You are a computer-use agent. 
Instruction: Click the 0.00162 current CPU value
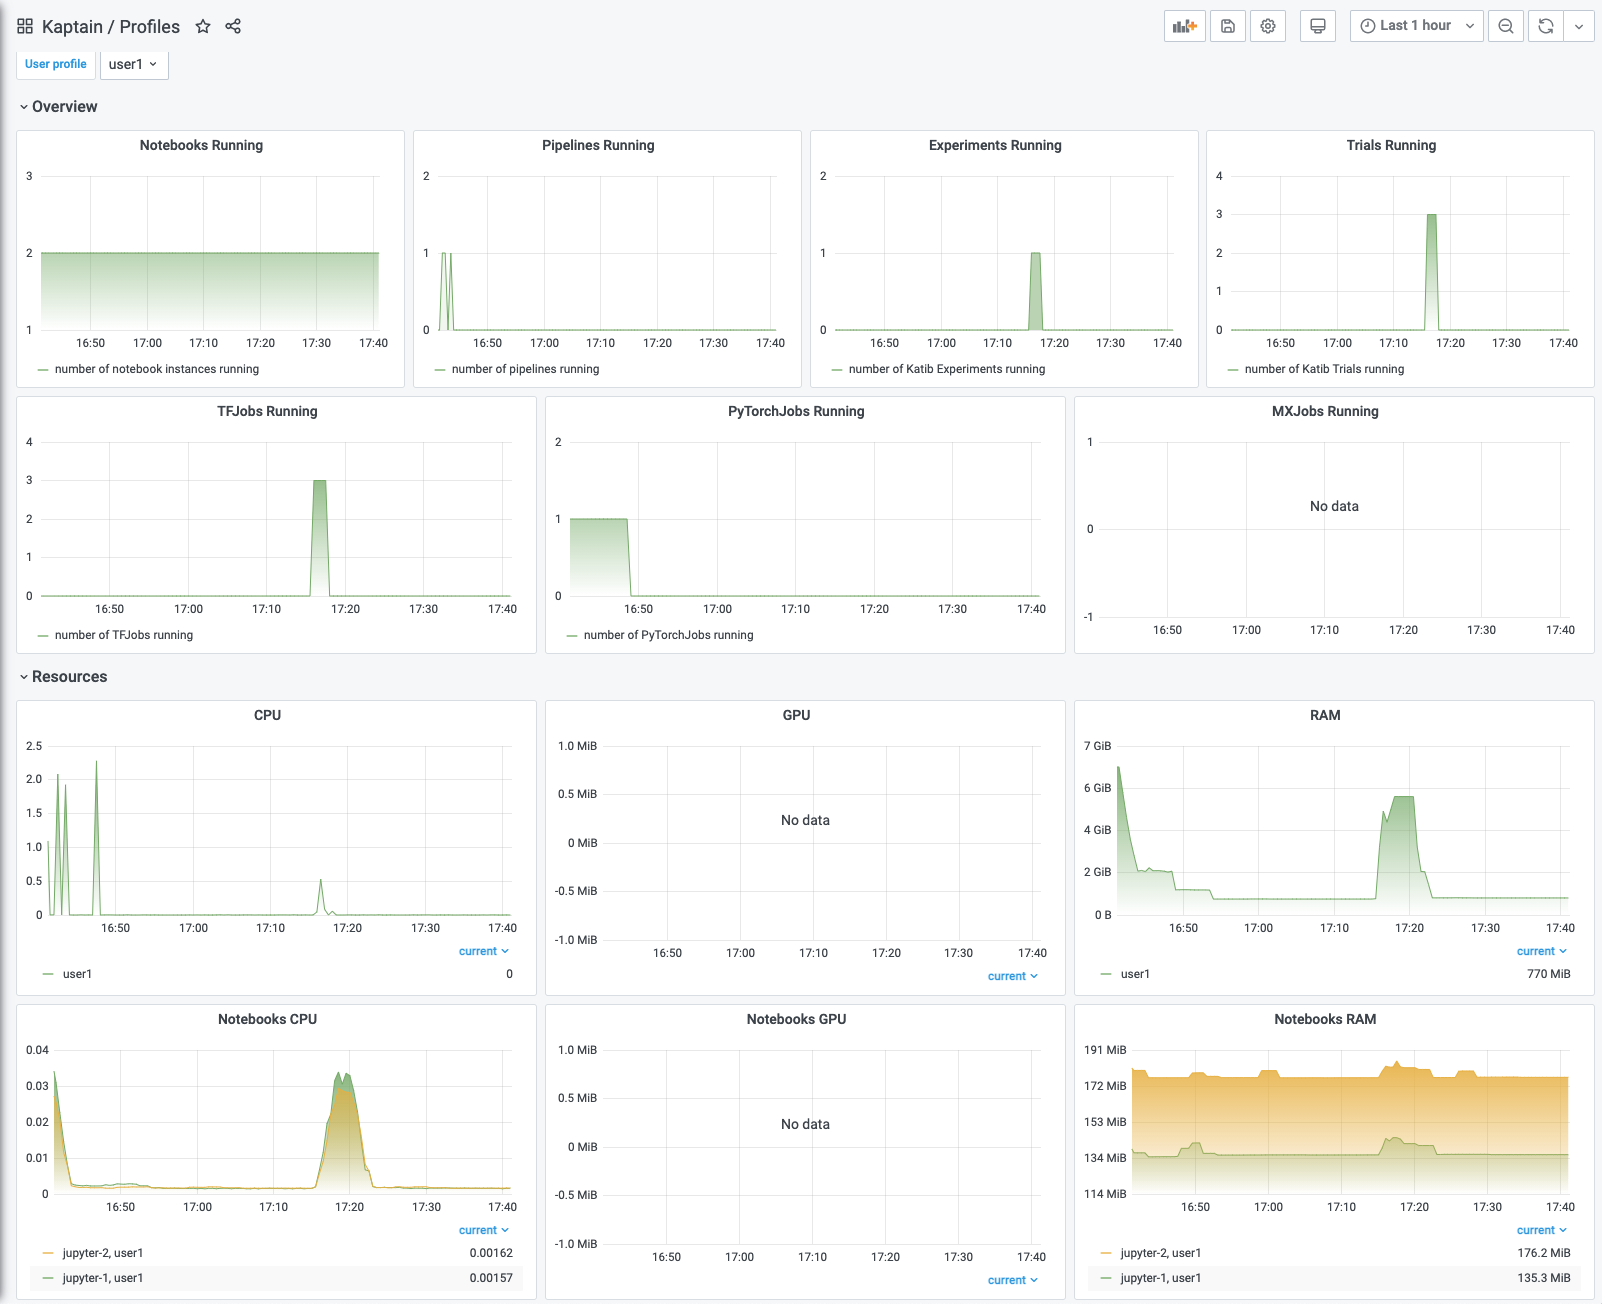coord(491,1253)
